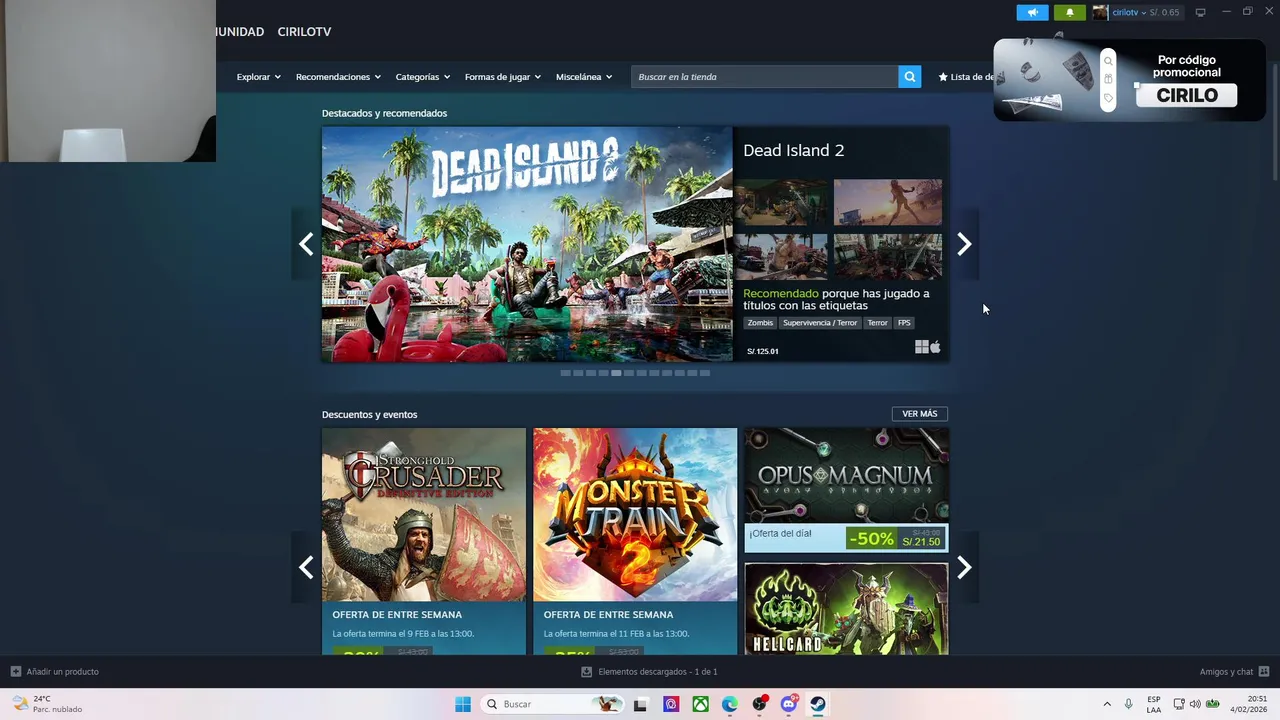Click the plus icon beside Añadir un producto

click(x=15, y=672)
